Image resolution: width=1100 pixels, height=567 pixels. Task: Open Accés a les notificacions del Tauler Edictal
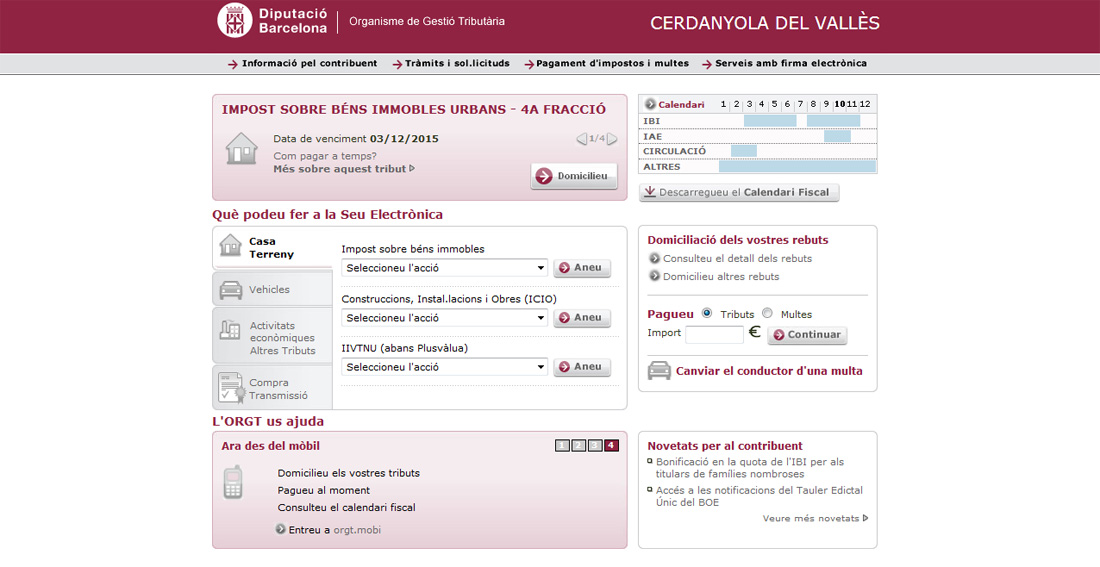click(759, 496)
